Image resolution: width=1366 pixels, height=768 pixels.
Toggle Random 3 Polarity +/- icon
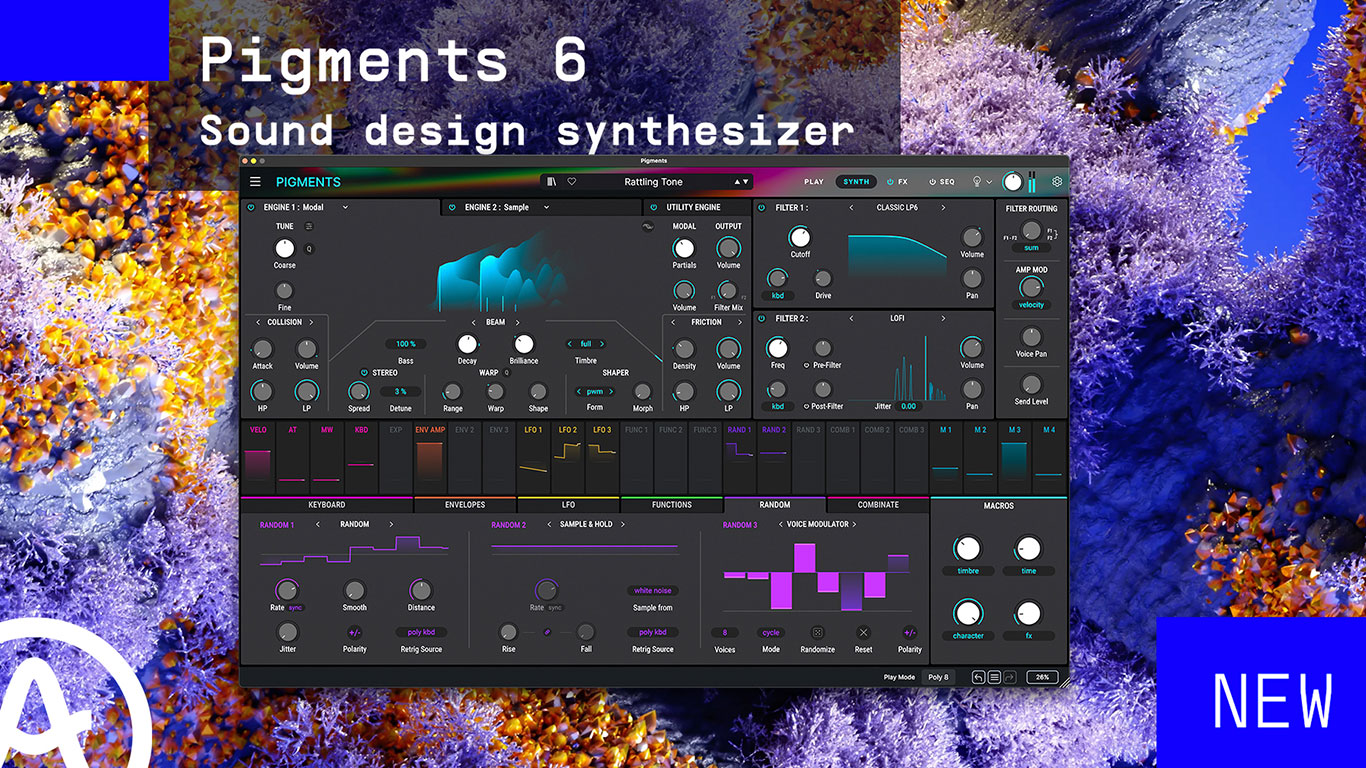coord(909,632)
